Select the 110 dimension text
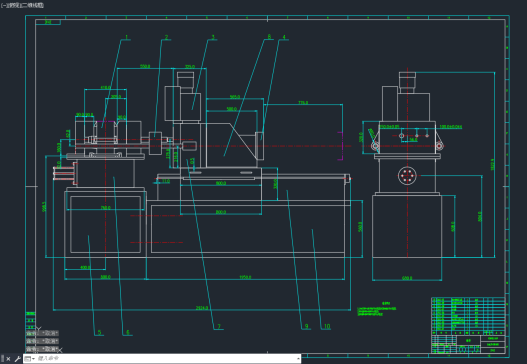The height and width of the screenshot is (364, 527). coord(166,181)
